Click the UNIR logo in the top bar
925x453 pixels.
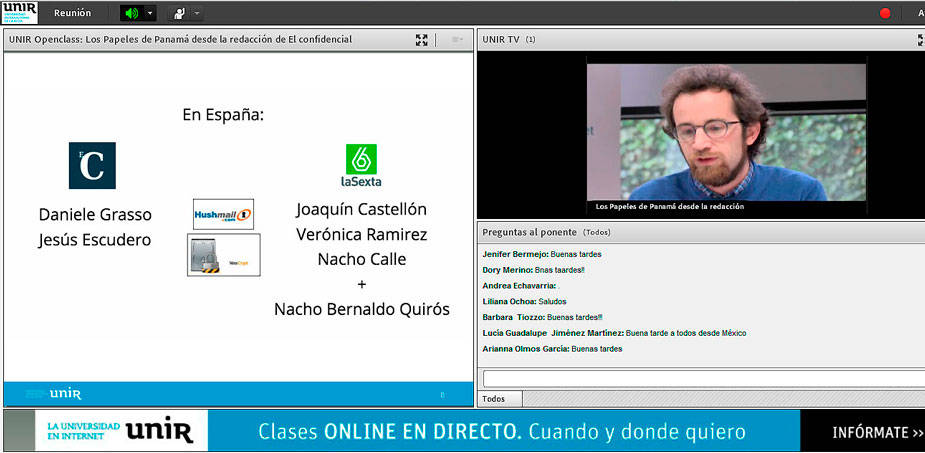point(19,12)
